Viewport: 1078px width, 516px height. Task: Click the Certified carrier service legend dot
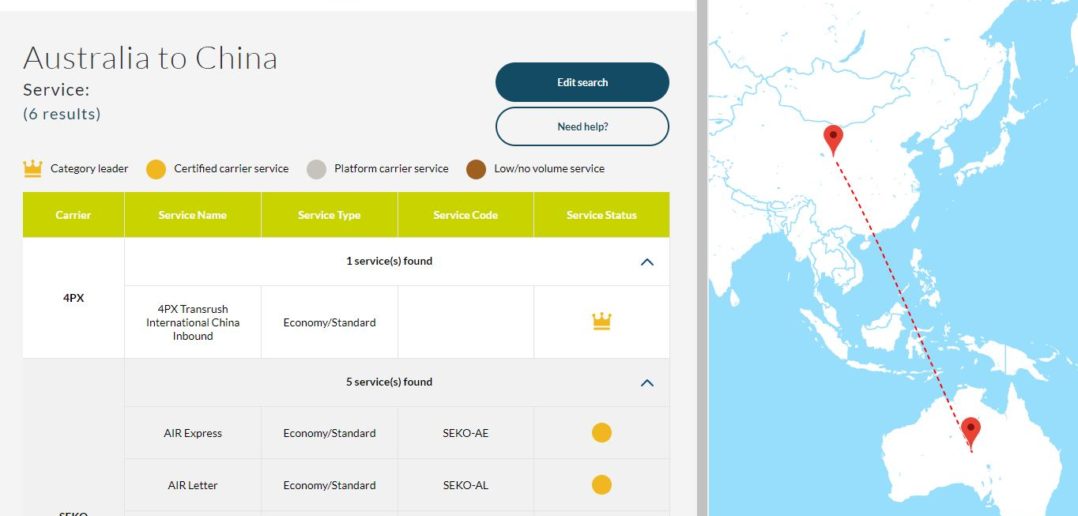[156, 168]
